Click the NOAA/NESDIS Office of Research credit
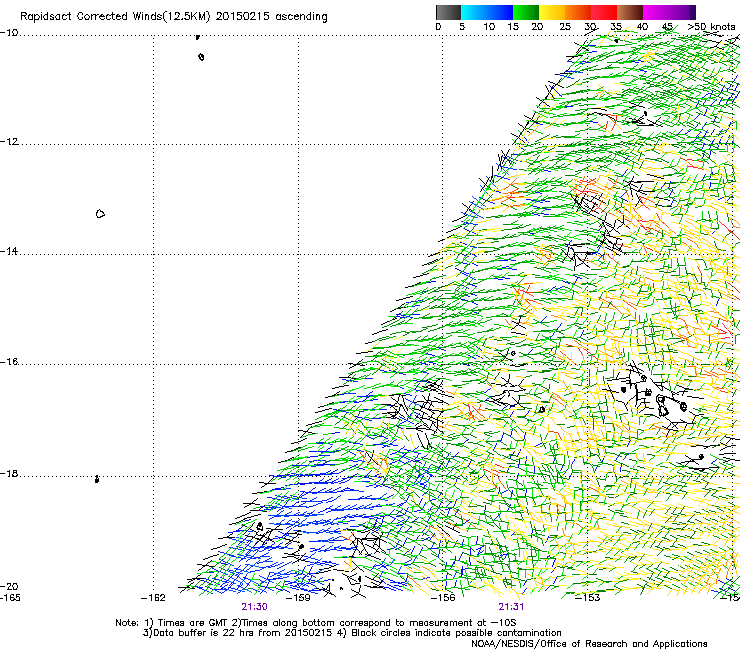The height and width of the screenshot is (650, 740). [589, 644]
